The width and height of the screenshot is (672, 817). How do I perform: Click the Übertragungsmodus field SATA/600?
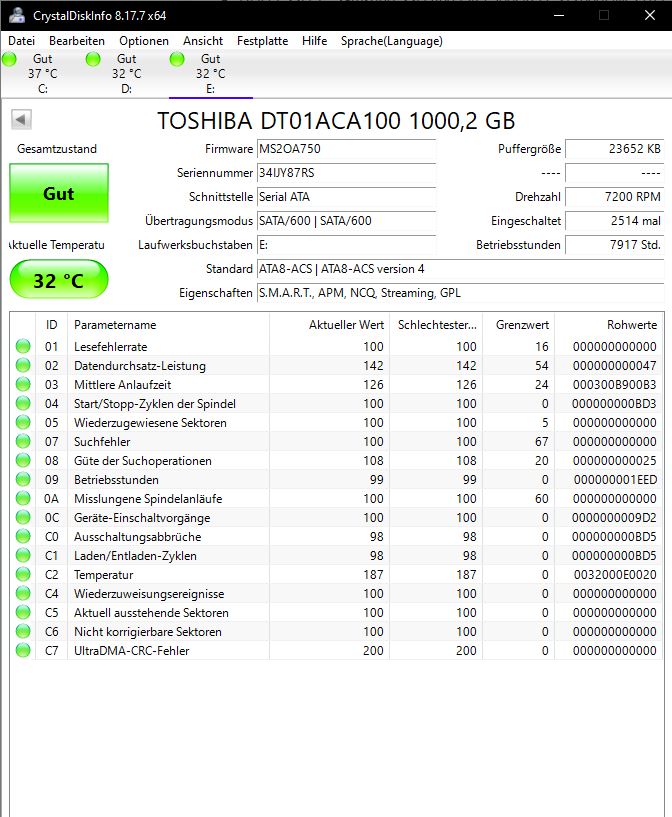pos(346,221)
